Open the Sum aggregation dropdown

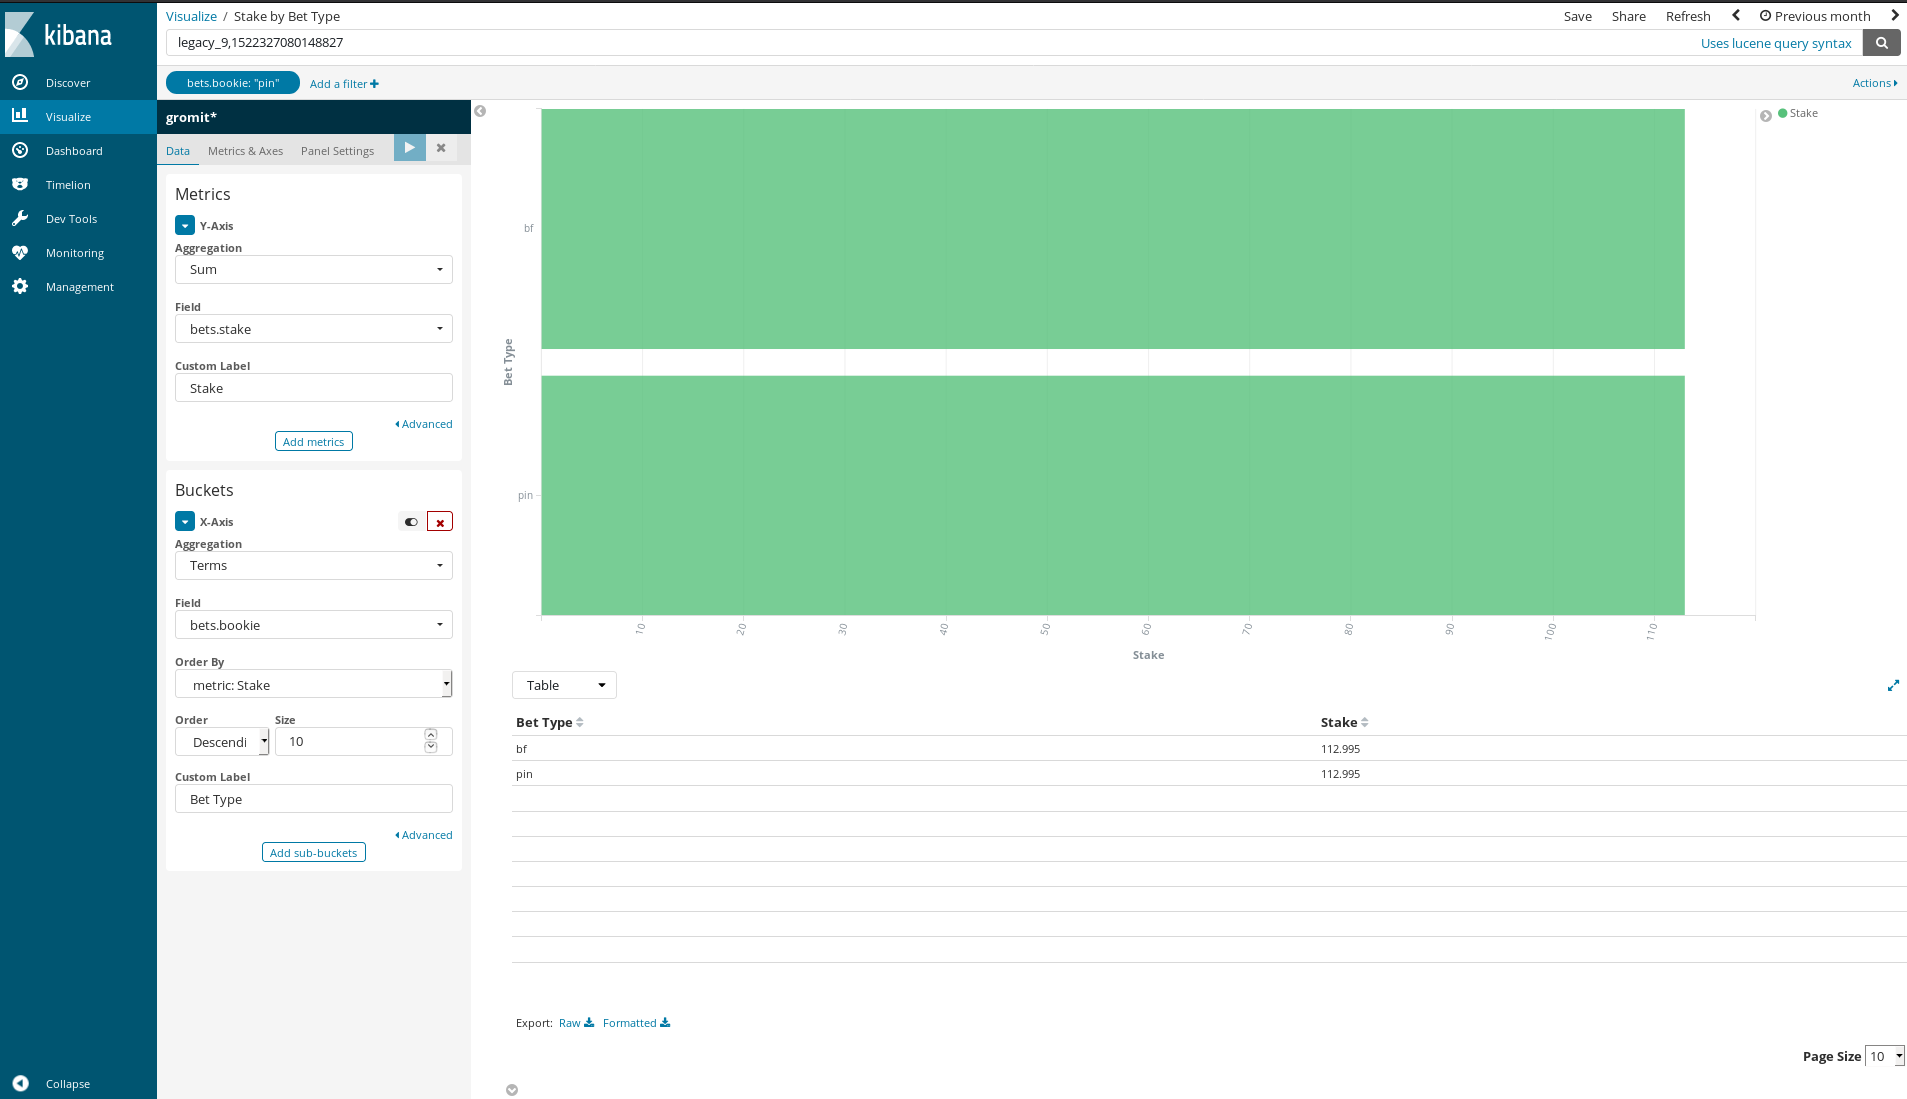[313, 269]
